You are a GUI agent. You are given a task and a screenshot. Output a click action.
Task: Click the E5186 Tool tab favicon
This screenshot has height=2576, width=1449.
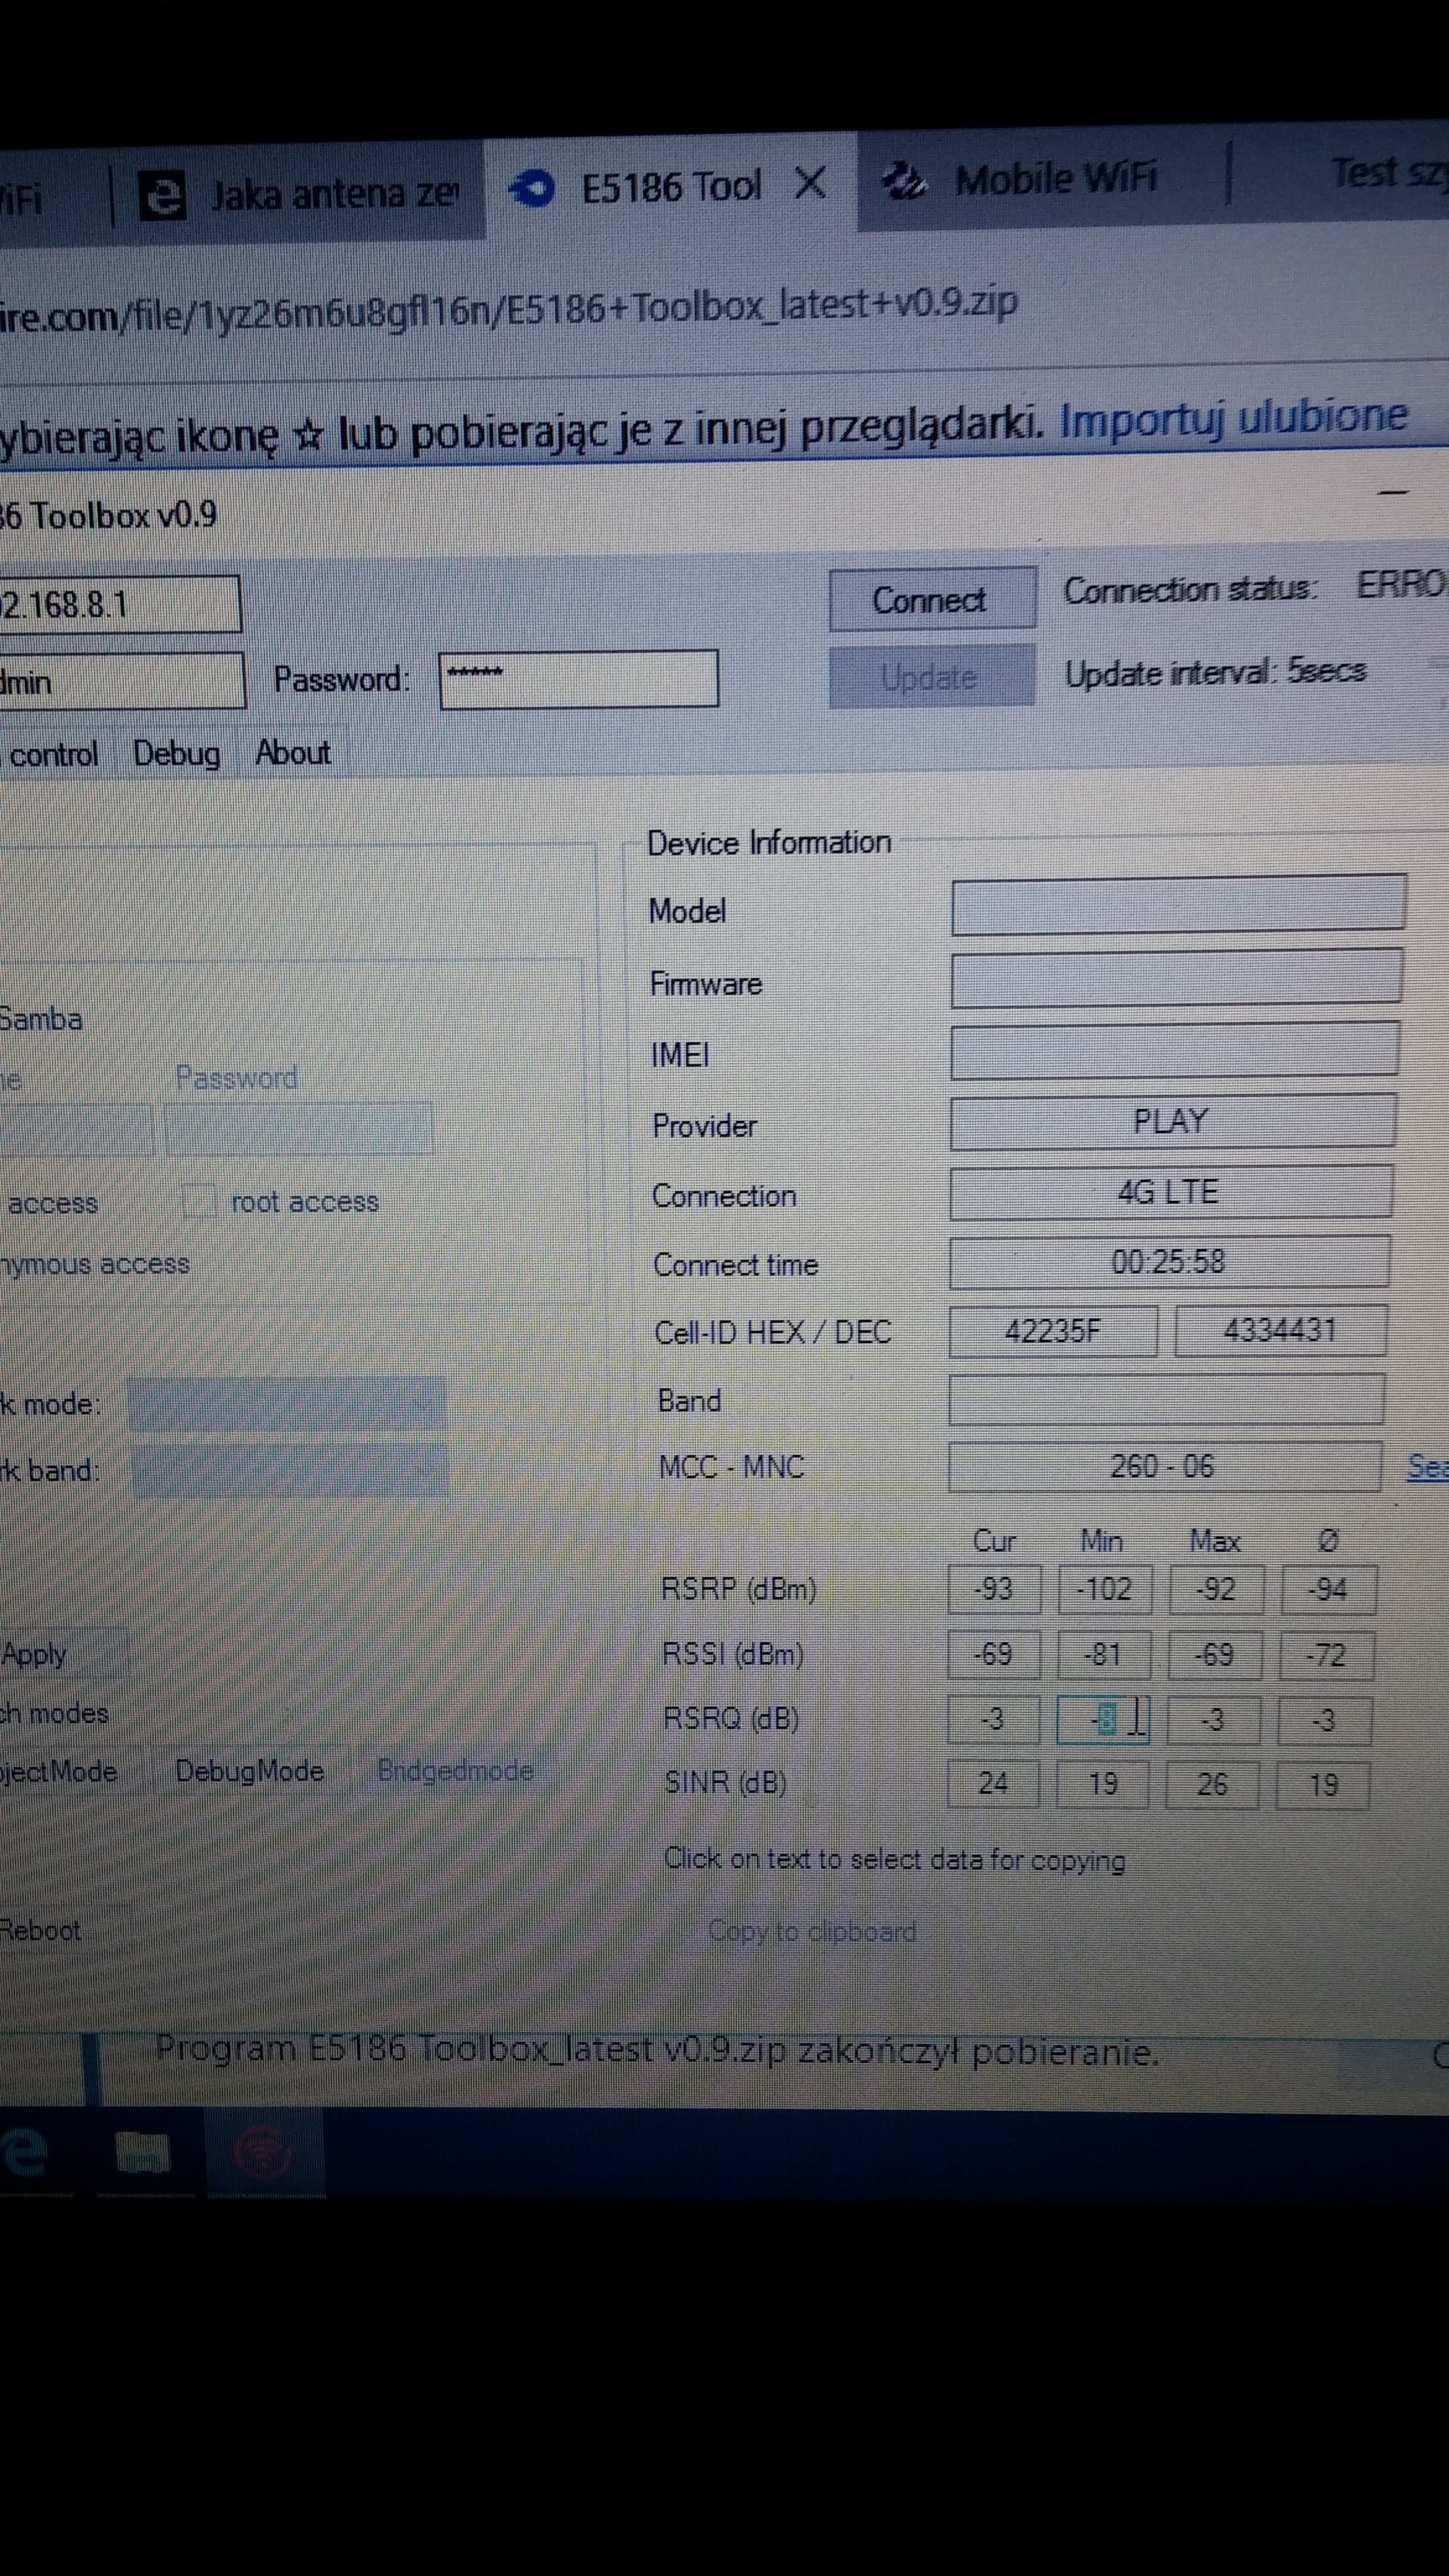click(532, 188)
